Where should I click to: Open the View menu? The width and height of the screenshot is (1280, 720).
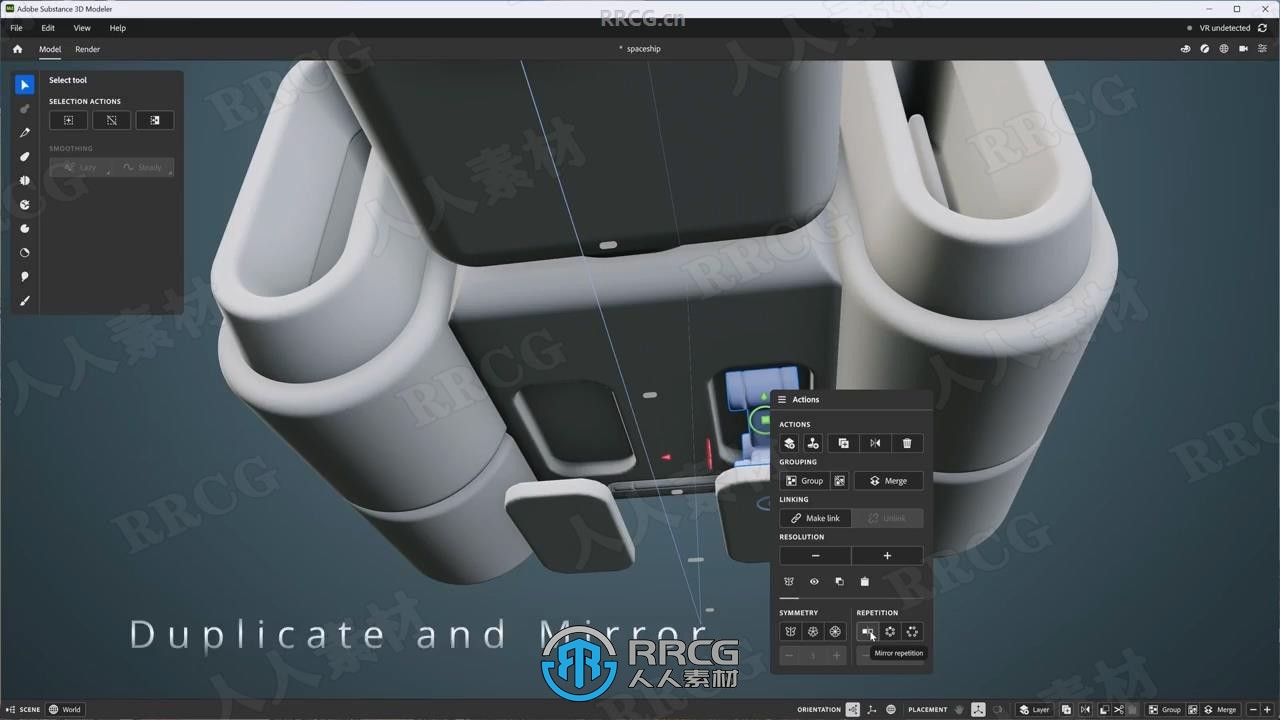[82, 28]
